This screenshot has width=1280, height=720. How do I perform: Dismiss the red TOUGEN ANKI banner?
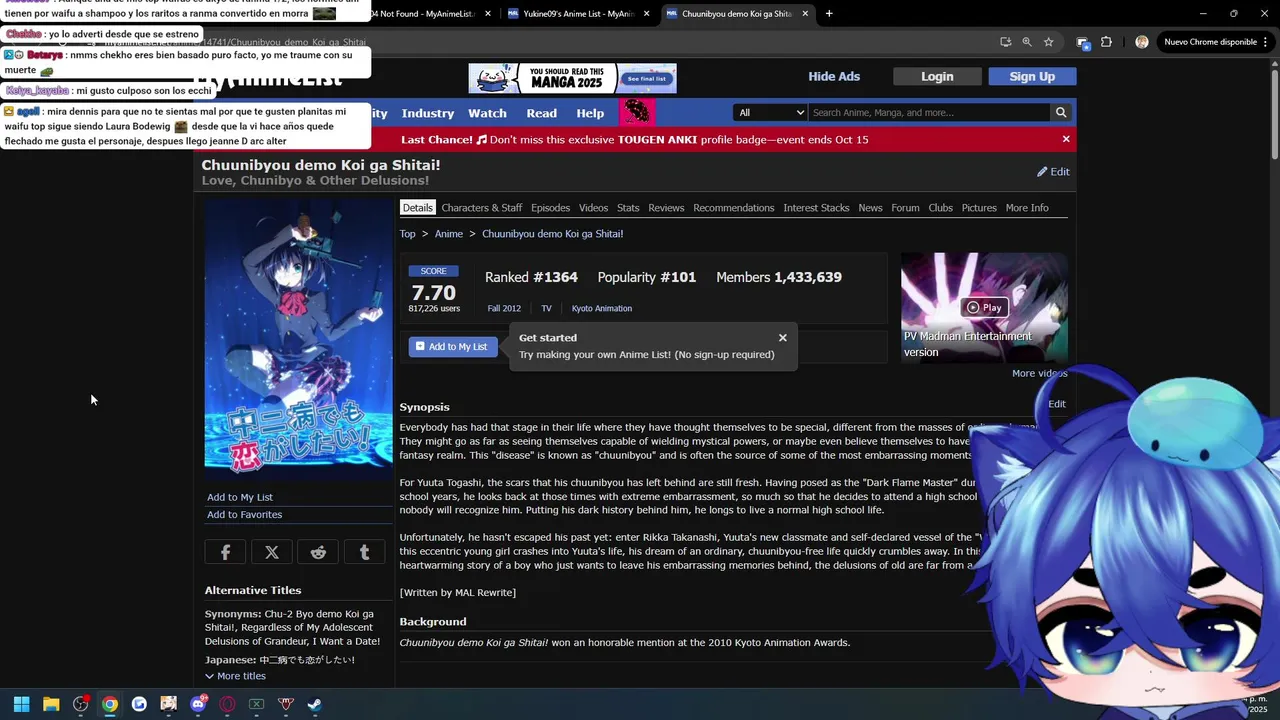click(1066, 139)
